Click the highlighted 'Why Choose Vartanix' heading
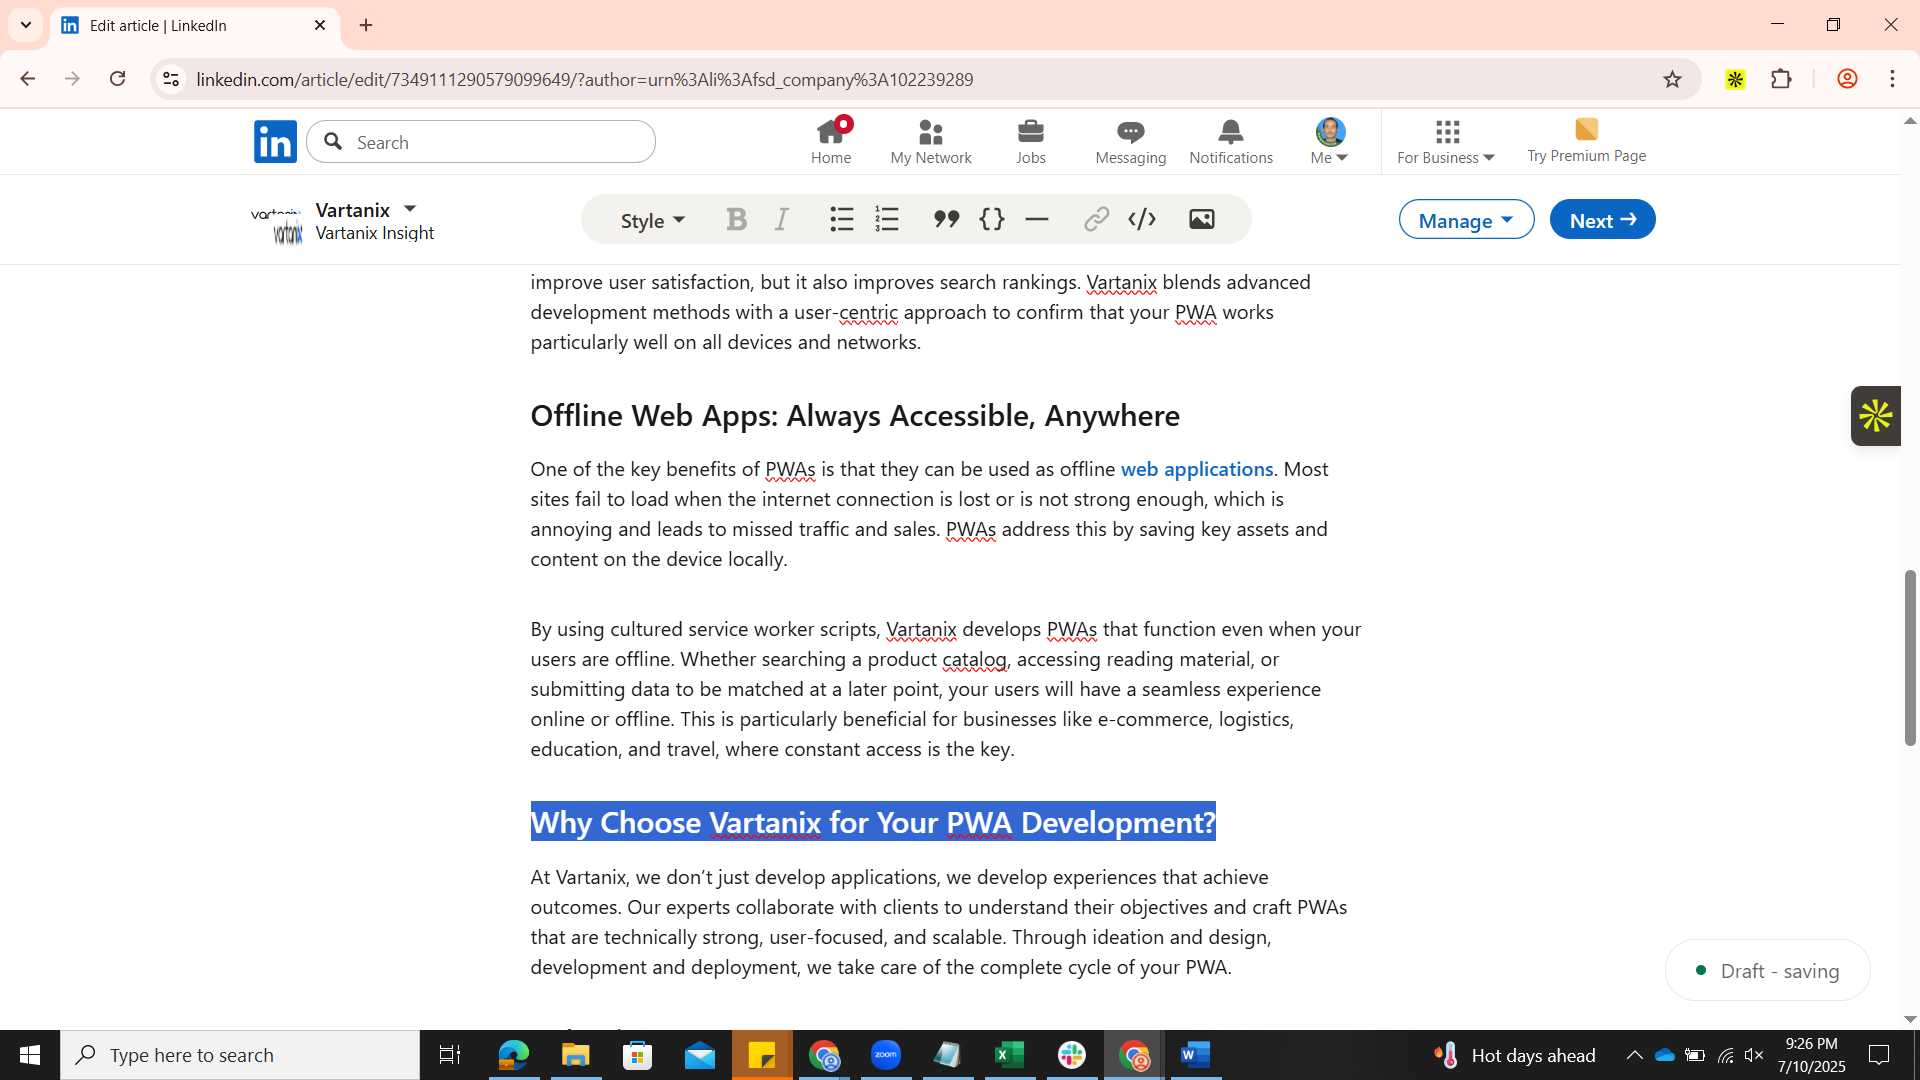Image resolution: width=1920 pixels, height=1080 pixels. click(x=873, y=822)
